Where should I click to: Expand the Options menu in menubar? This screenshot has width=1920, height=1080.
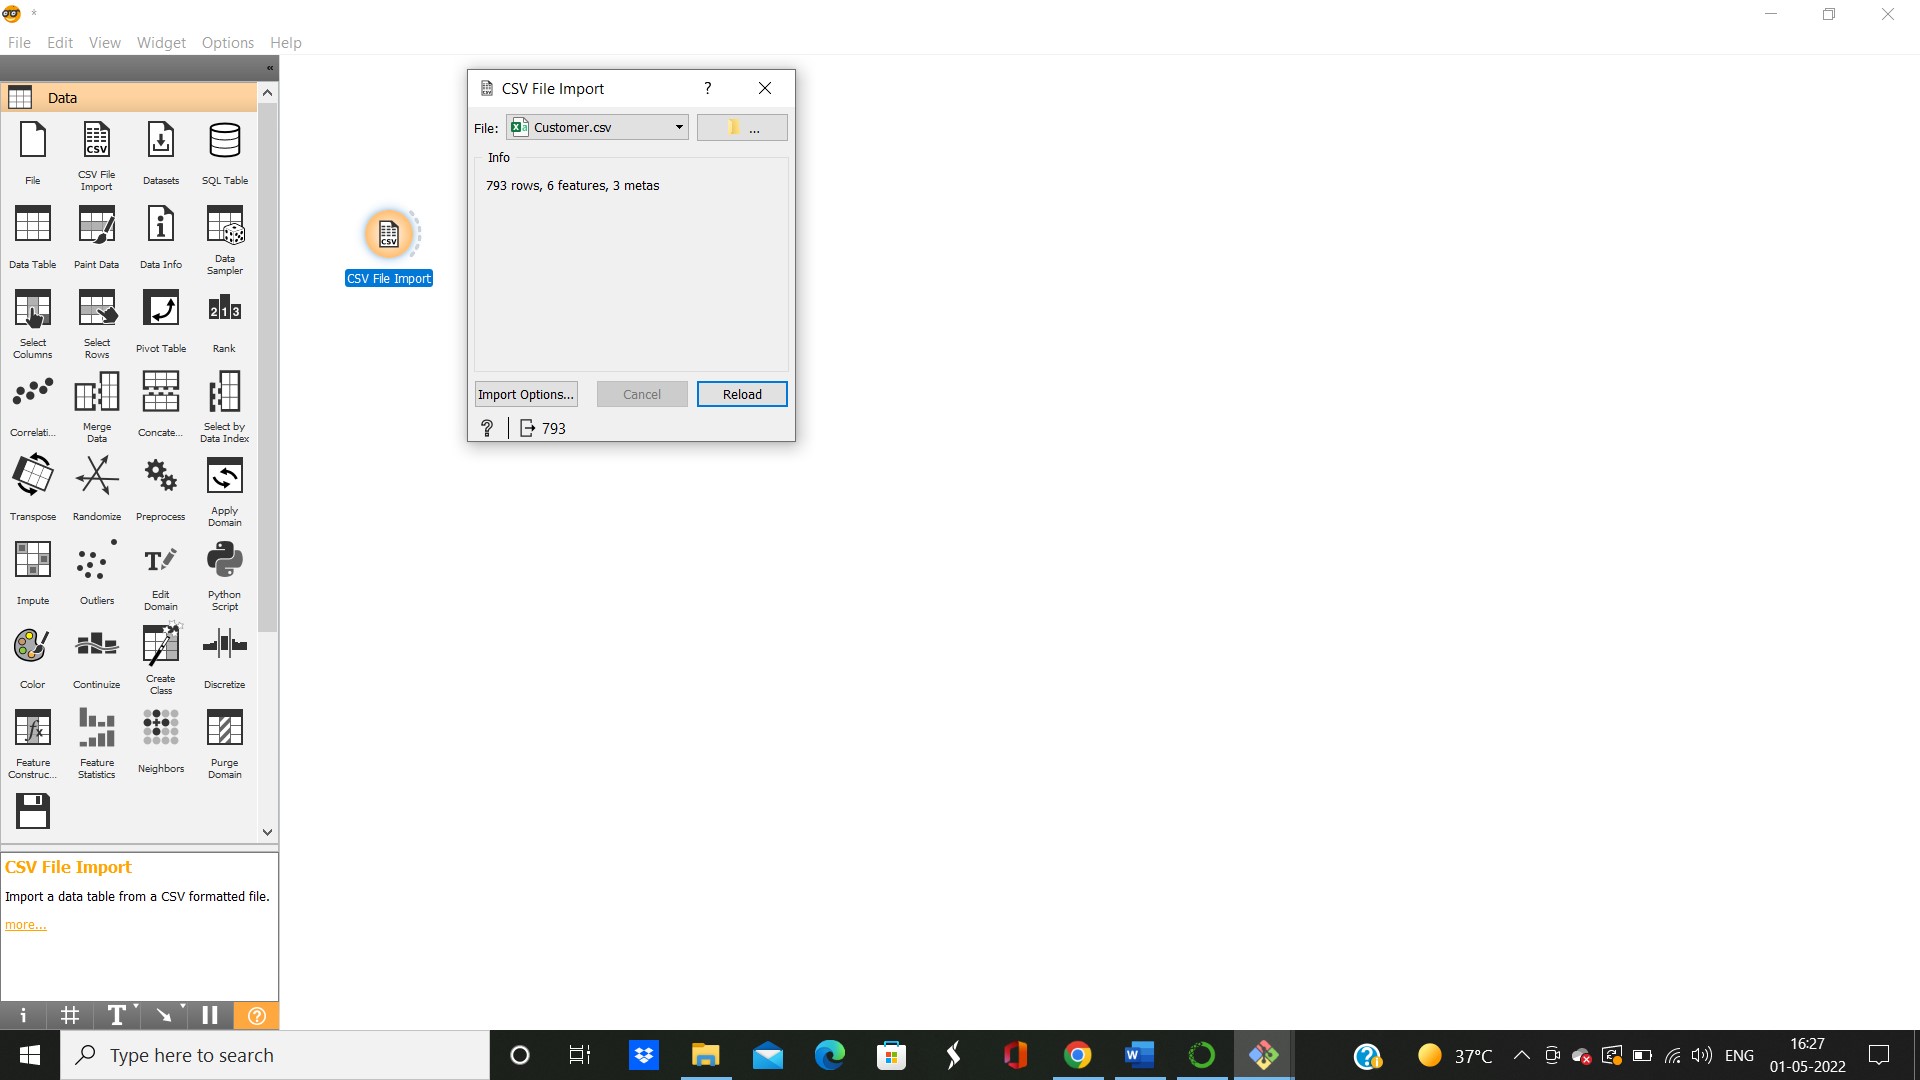click(227, 42)
